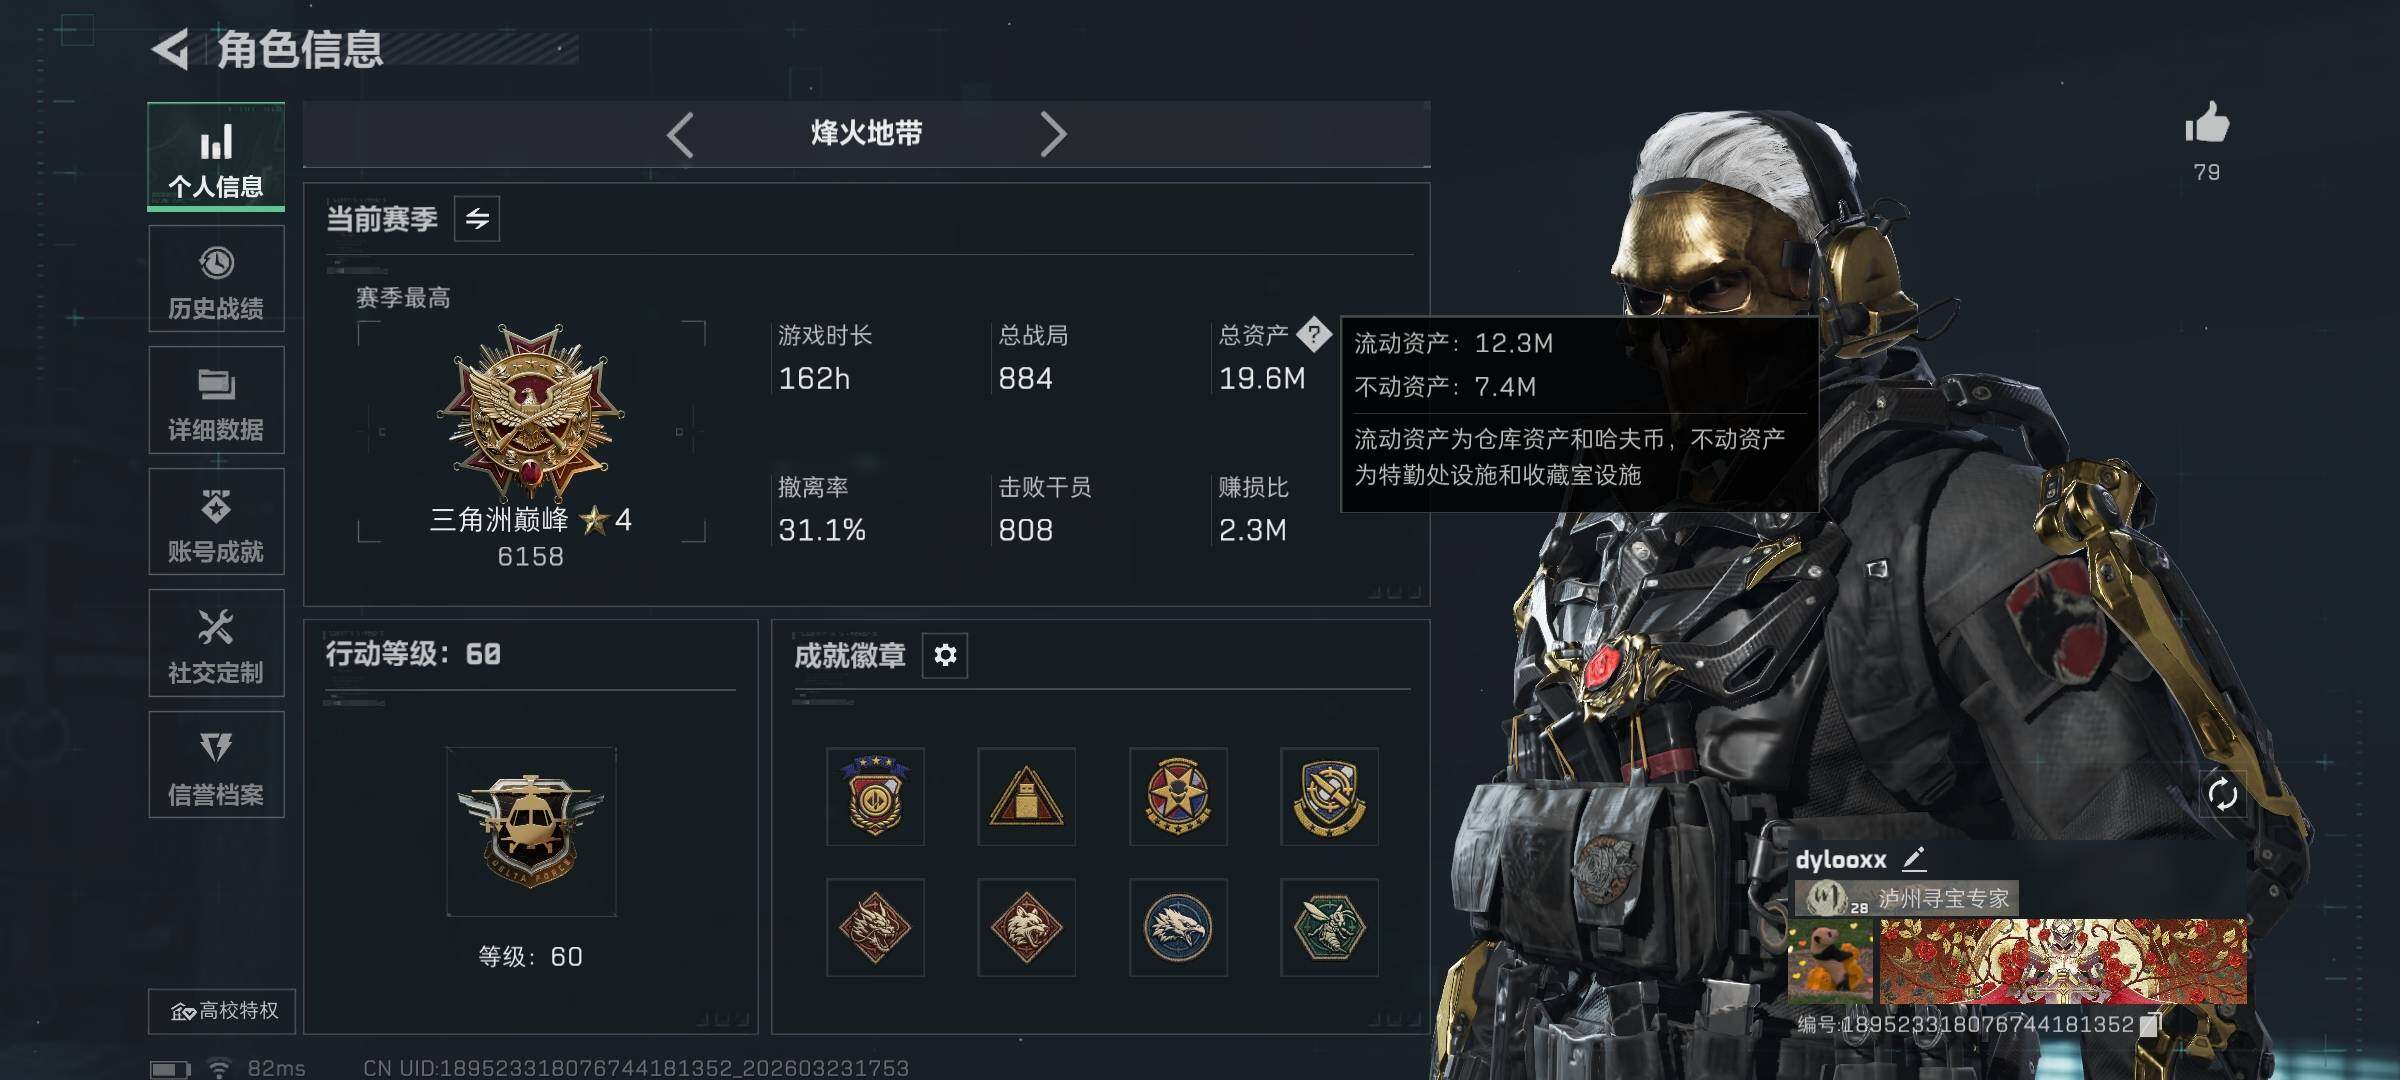Image resolution: width=2400 pixels, height=1080 pixels.
Task: Edit nickname dylooxx with pencil icon
Action: click(1913, 858)
